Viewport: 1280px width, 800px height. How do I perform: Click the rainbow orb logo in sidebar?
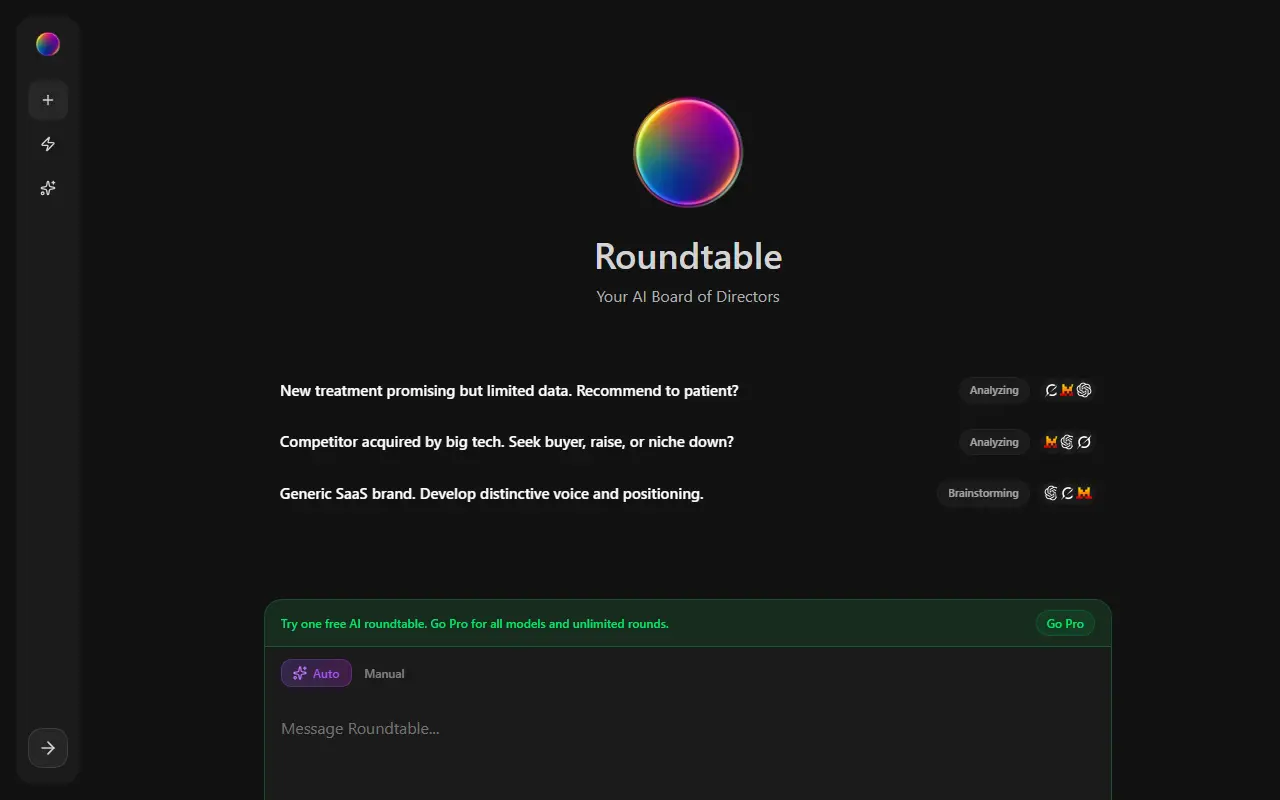tap(48, 44)
